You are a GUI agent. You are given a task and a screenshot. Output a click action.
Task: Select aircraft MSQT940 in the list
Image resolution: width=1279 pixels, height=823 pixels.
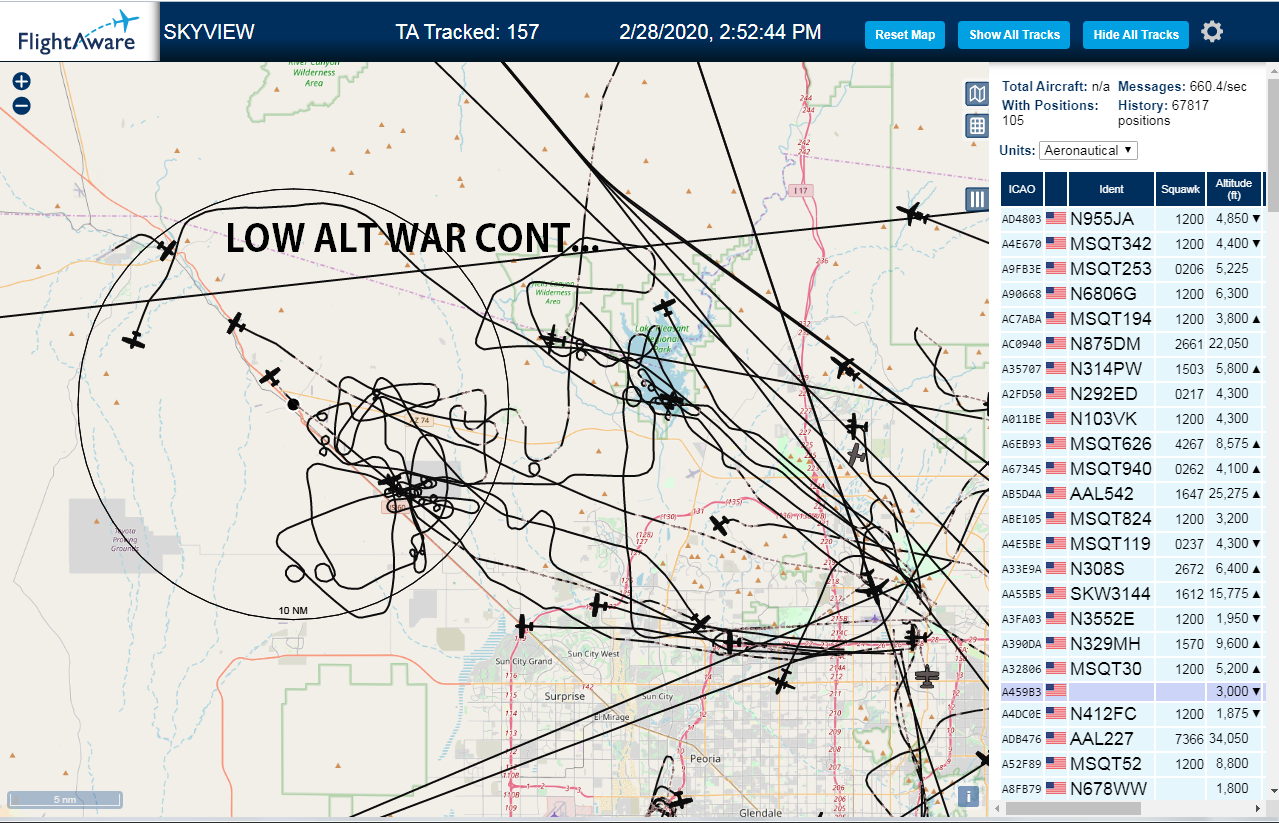(x=1133, y=468)
